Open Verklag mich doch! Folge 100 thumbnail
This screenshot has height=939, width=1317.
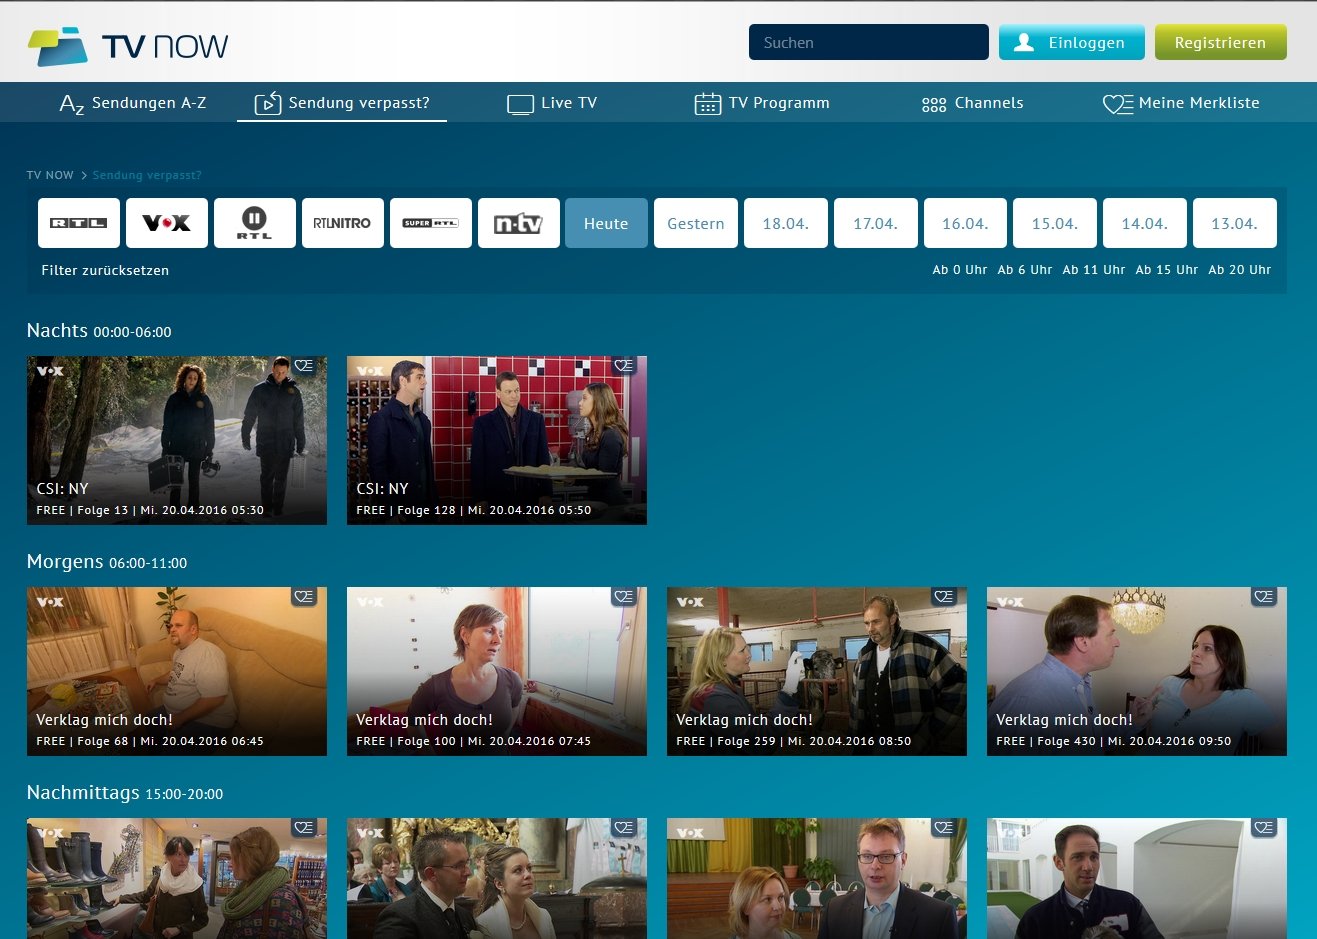click(497, 671)
